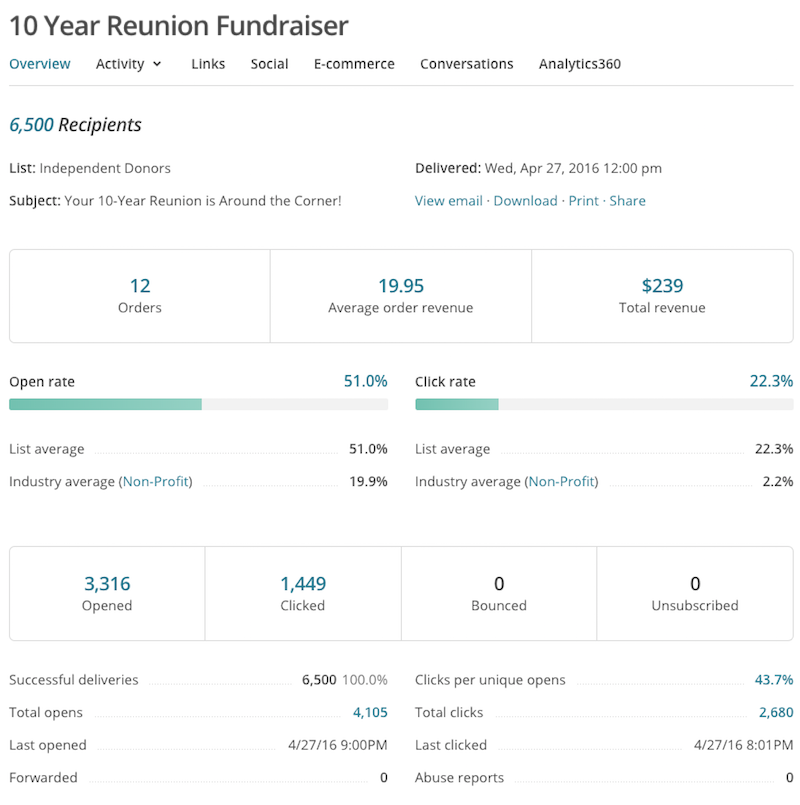Download the campaign report
This screenshot has height=805, width=800.
coord(525,201)
